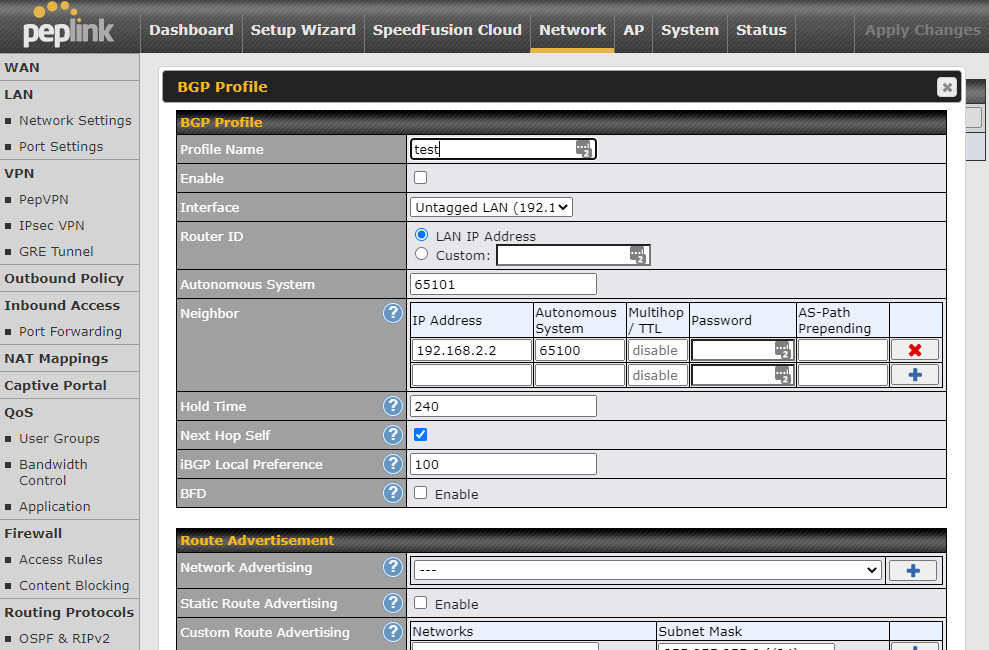Select the Custom Router ID radio button
Image resolution: width=989 pixels, height=650 pixels.
click(421, 254)
